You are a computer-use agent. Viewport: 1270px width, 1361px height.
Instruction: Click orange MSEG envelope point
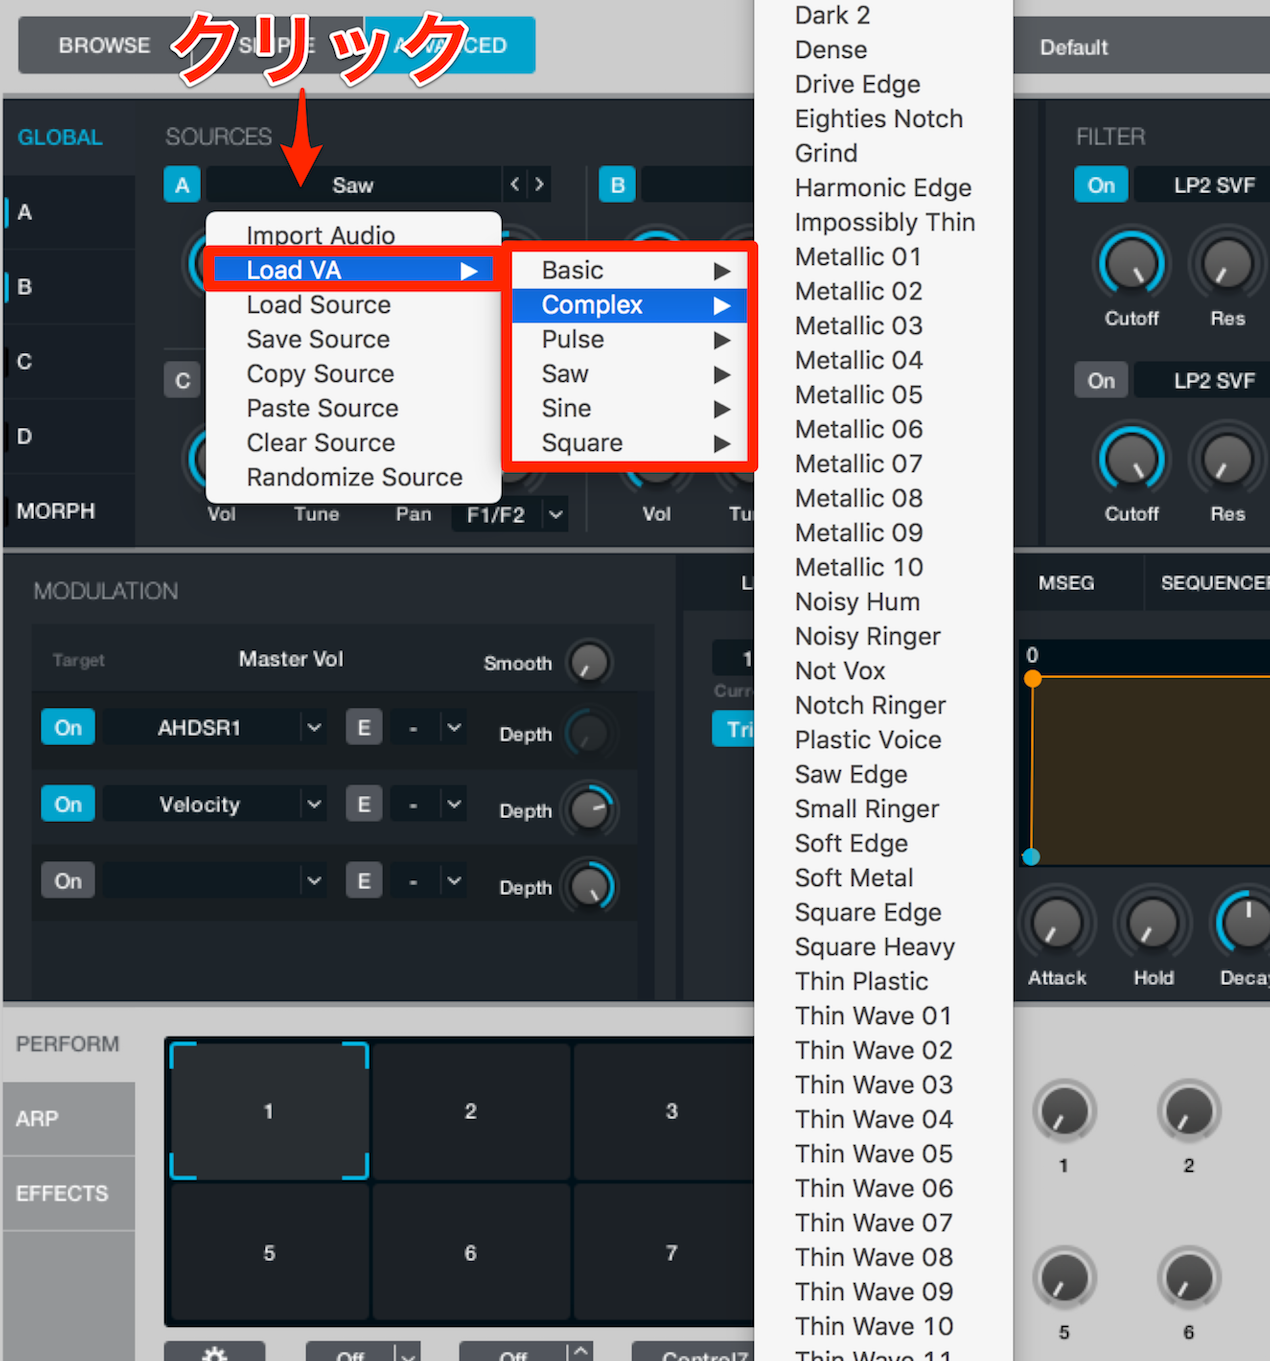[x=1033, y=679]
